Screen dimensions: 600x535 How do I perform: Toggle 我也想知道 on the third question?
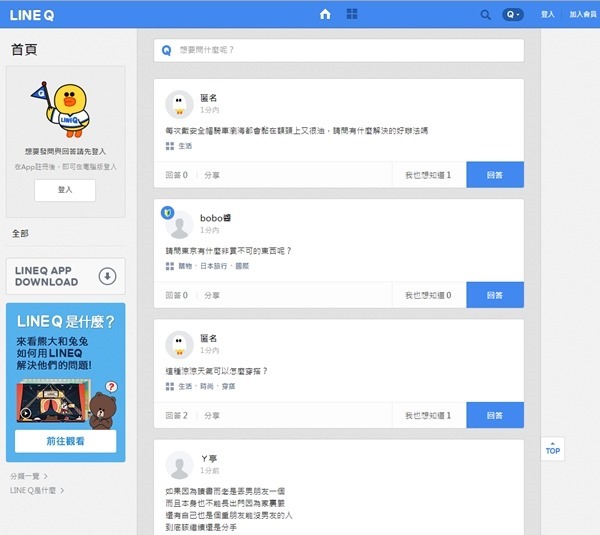click(427, 415)
